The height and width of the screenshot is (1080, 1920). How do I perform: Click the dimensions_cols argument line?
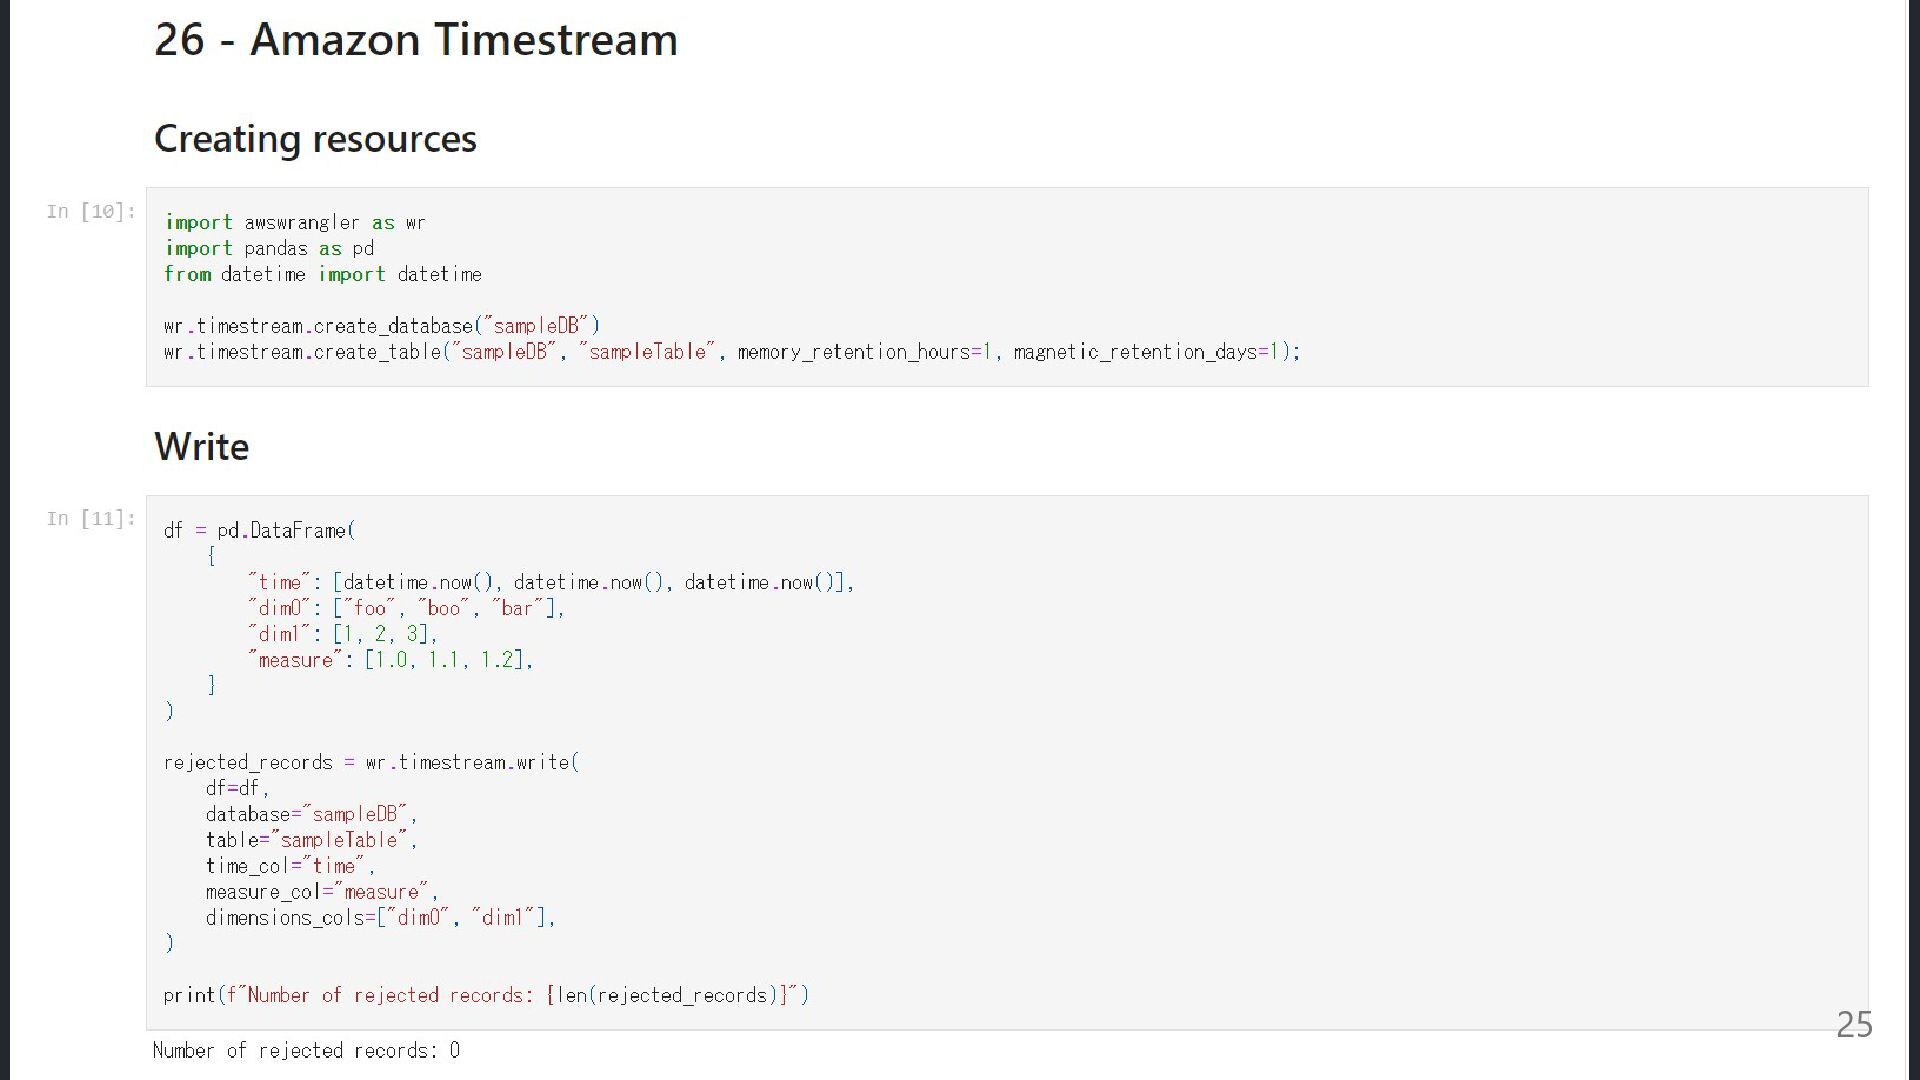pyautogui.click(x=380, y=918)
